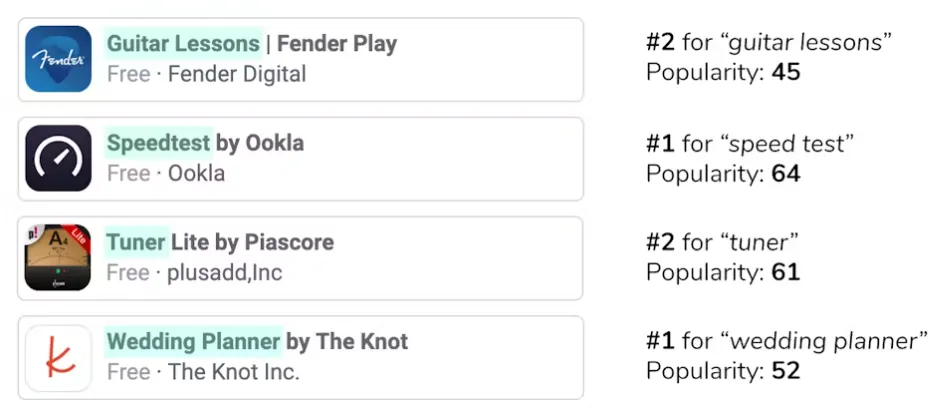Click the Popularity: 61 text
The height and width of the screenshot is (414, 946).
[x=723, y=272]
